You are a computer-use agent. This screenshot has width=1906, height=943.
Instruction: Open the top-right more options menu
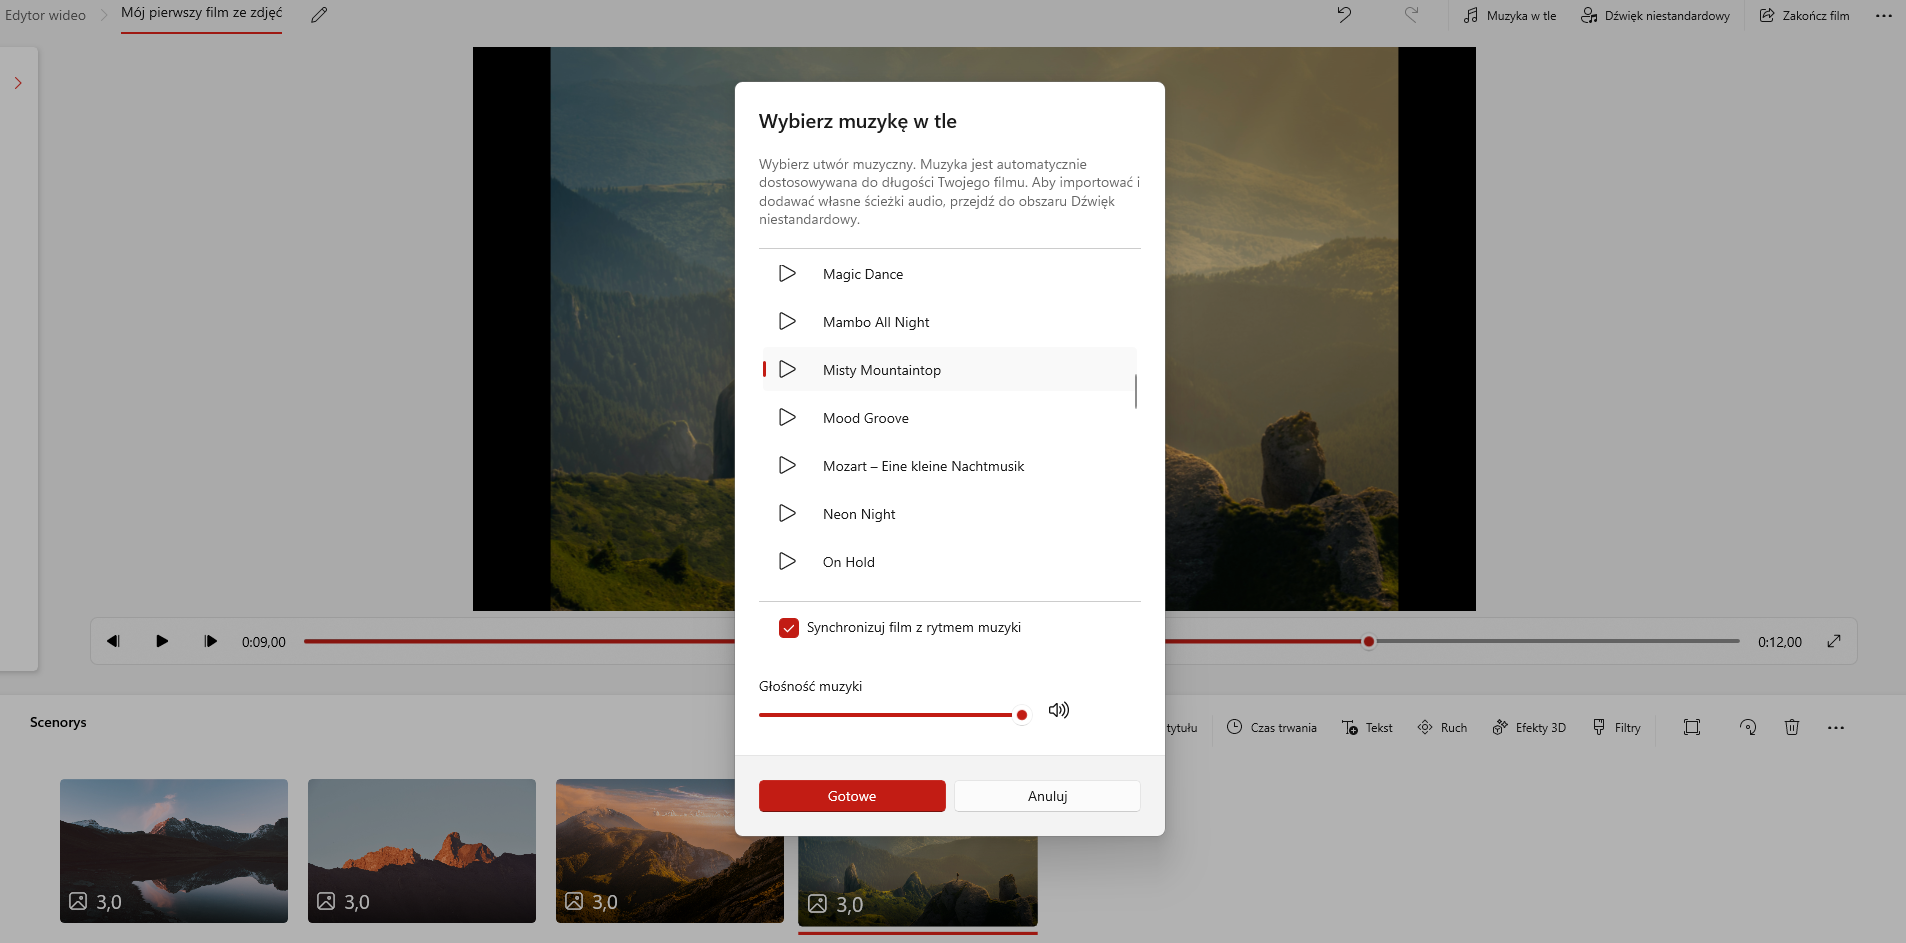[x=1883, y=16]
